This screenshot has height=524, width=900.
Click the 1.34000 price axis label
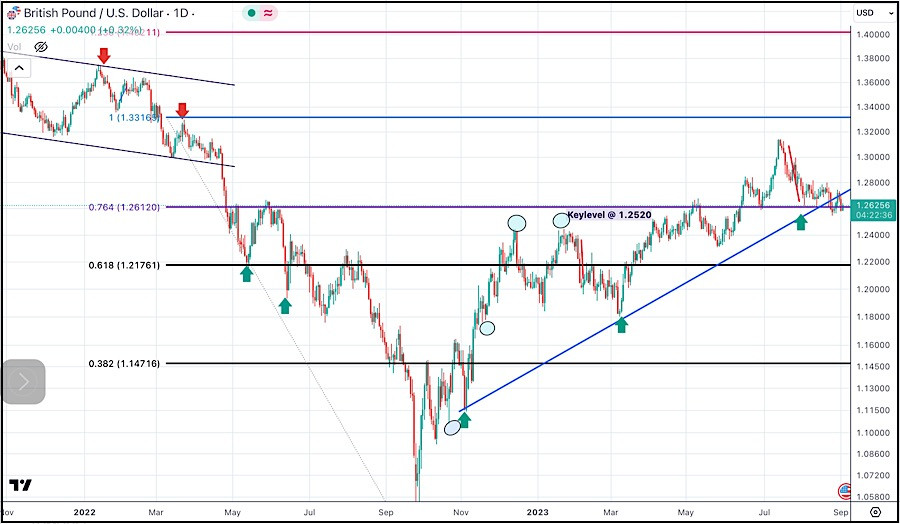click(872, 107)
